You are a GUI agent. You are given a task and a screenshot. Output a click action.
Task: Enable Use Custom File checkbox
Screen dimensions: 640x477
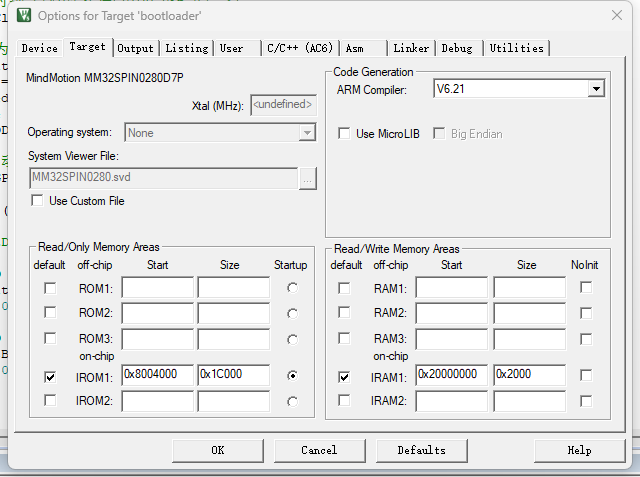pyautogui.click(x=37, y=200)
